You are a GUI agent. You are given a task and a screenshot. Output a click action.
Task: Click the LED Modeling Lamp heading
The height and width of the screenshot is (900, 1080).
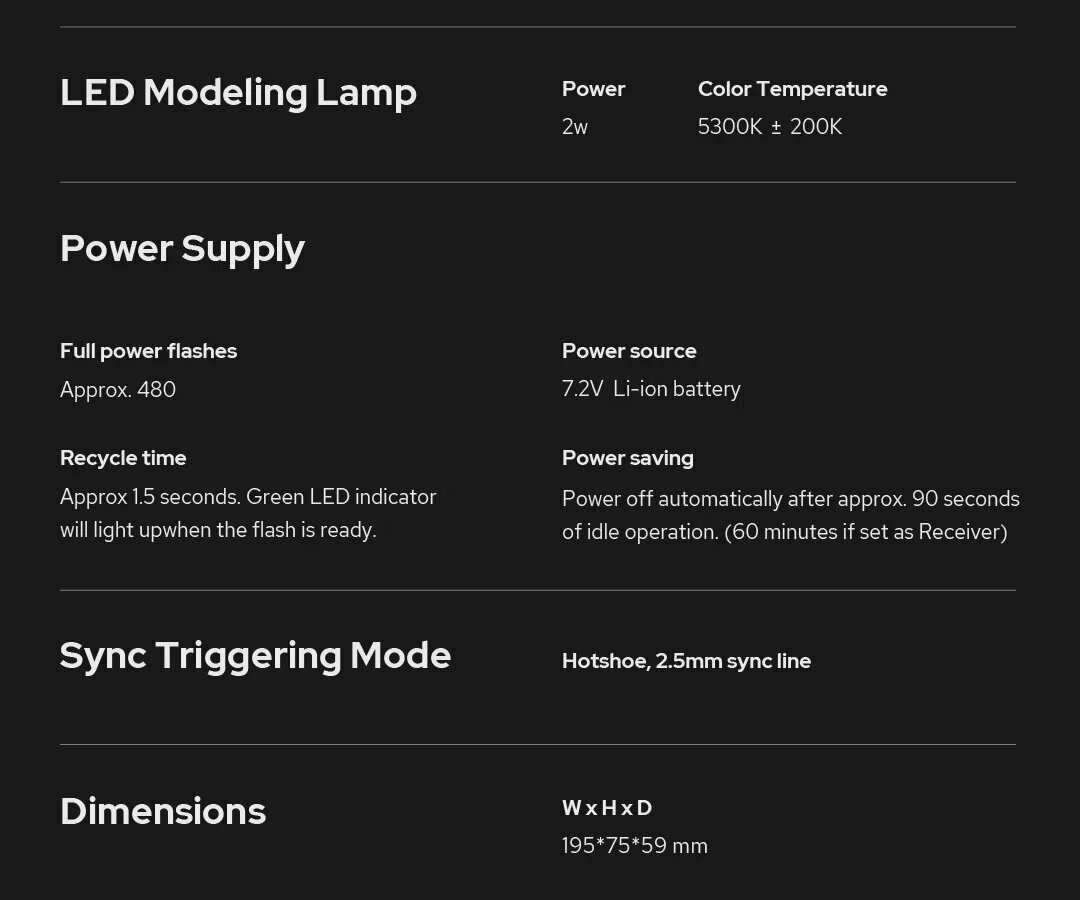tap(238, 93)
